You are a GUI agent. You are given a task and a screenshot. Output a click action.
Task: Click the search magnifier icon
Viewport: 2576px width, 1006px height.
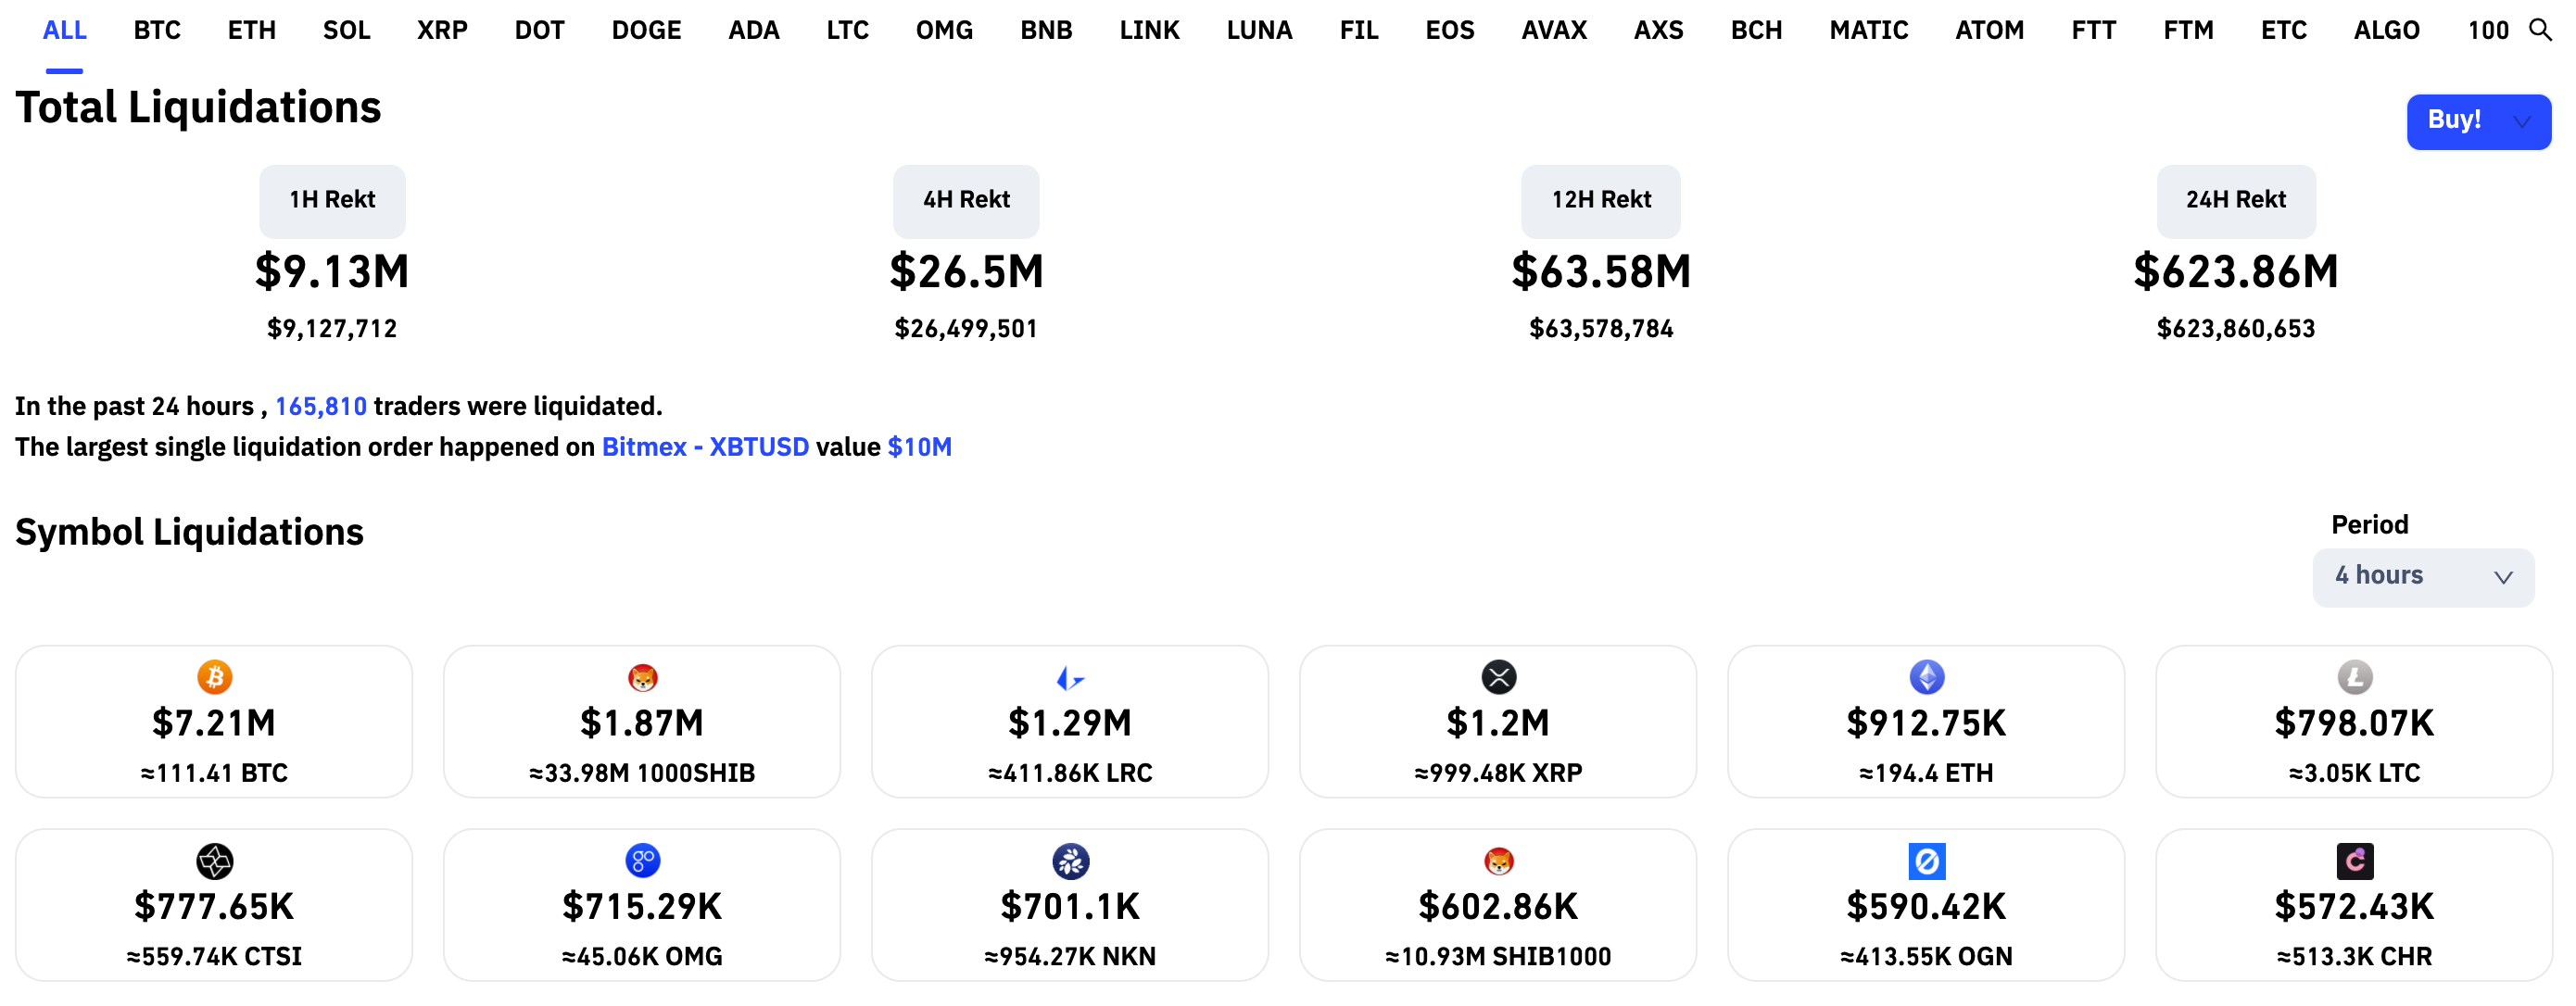pos(2540,30)
